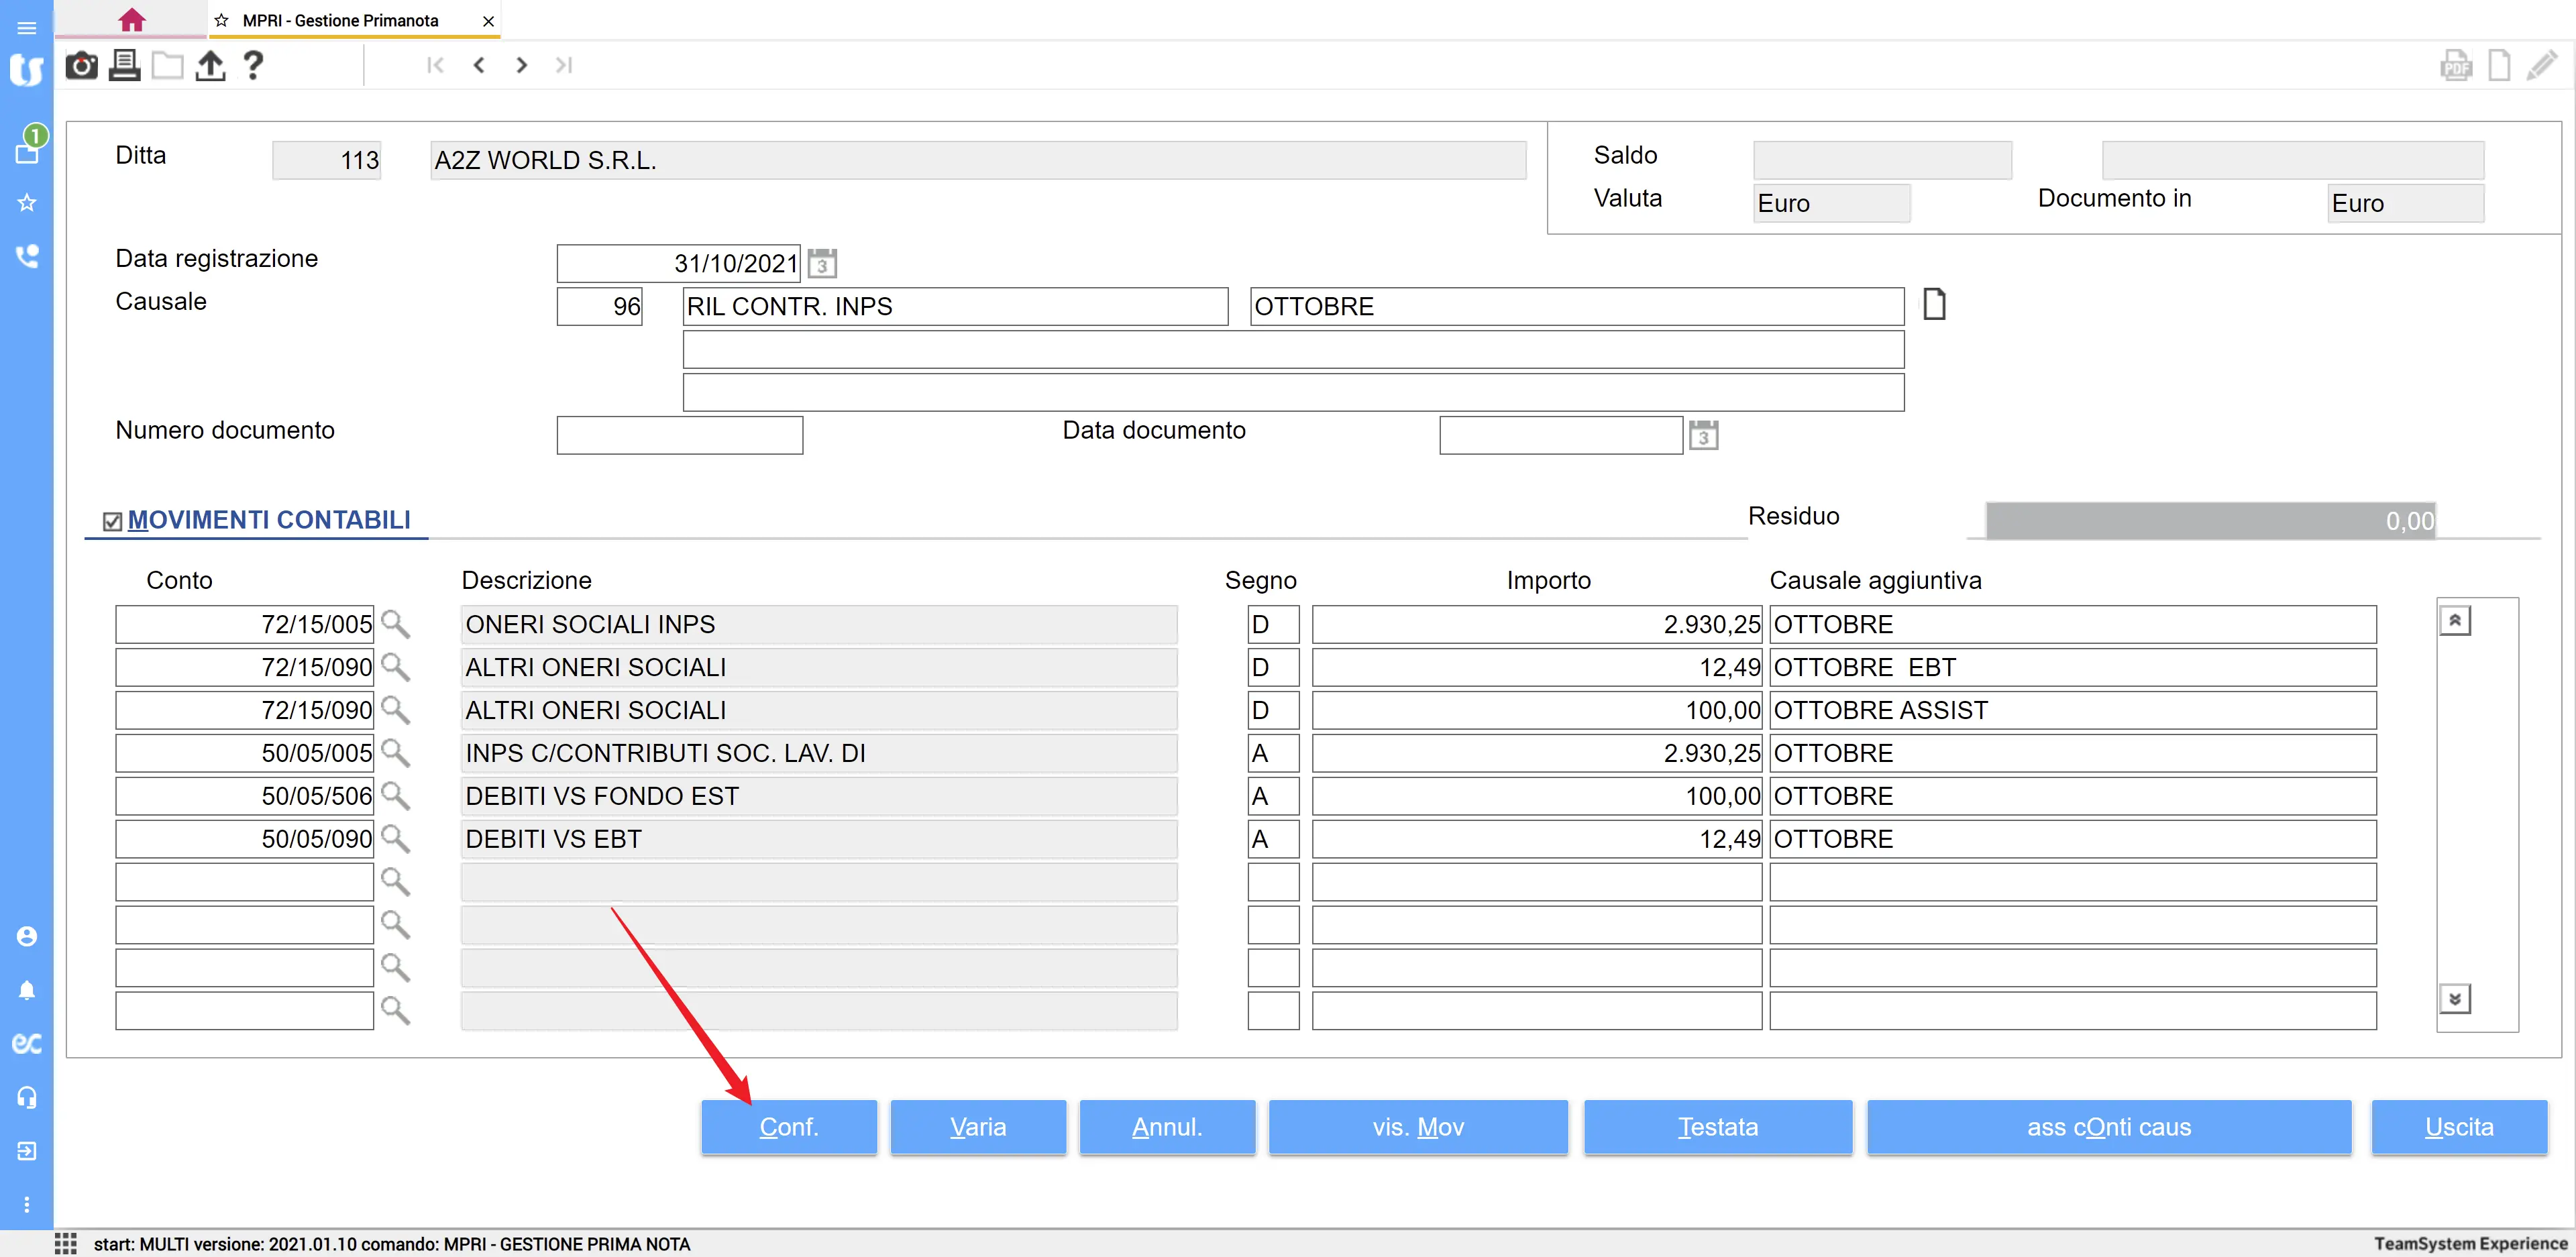Viewport: 2576px width, 1257px height.
Task: Open calendar picker for Data documento
Action: pos(1703,436)
